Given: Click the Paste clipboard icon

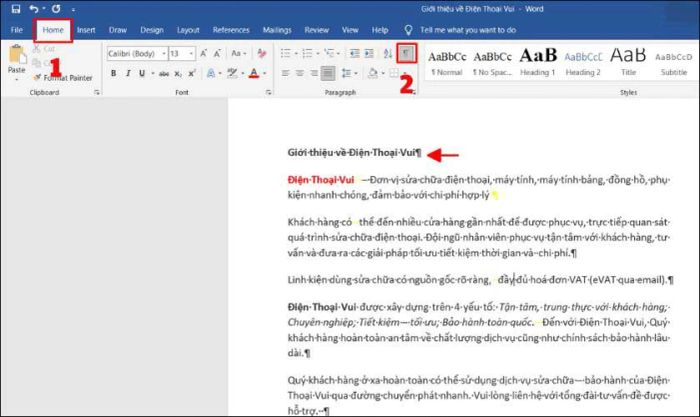Looking at the screenshot, I should [17, 54].
